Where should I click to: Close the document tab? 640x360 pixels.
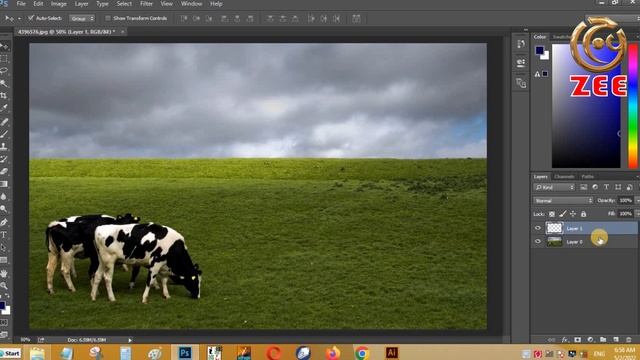(122, 31)
